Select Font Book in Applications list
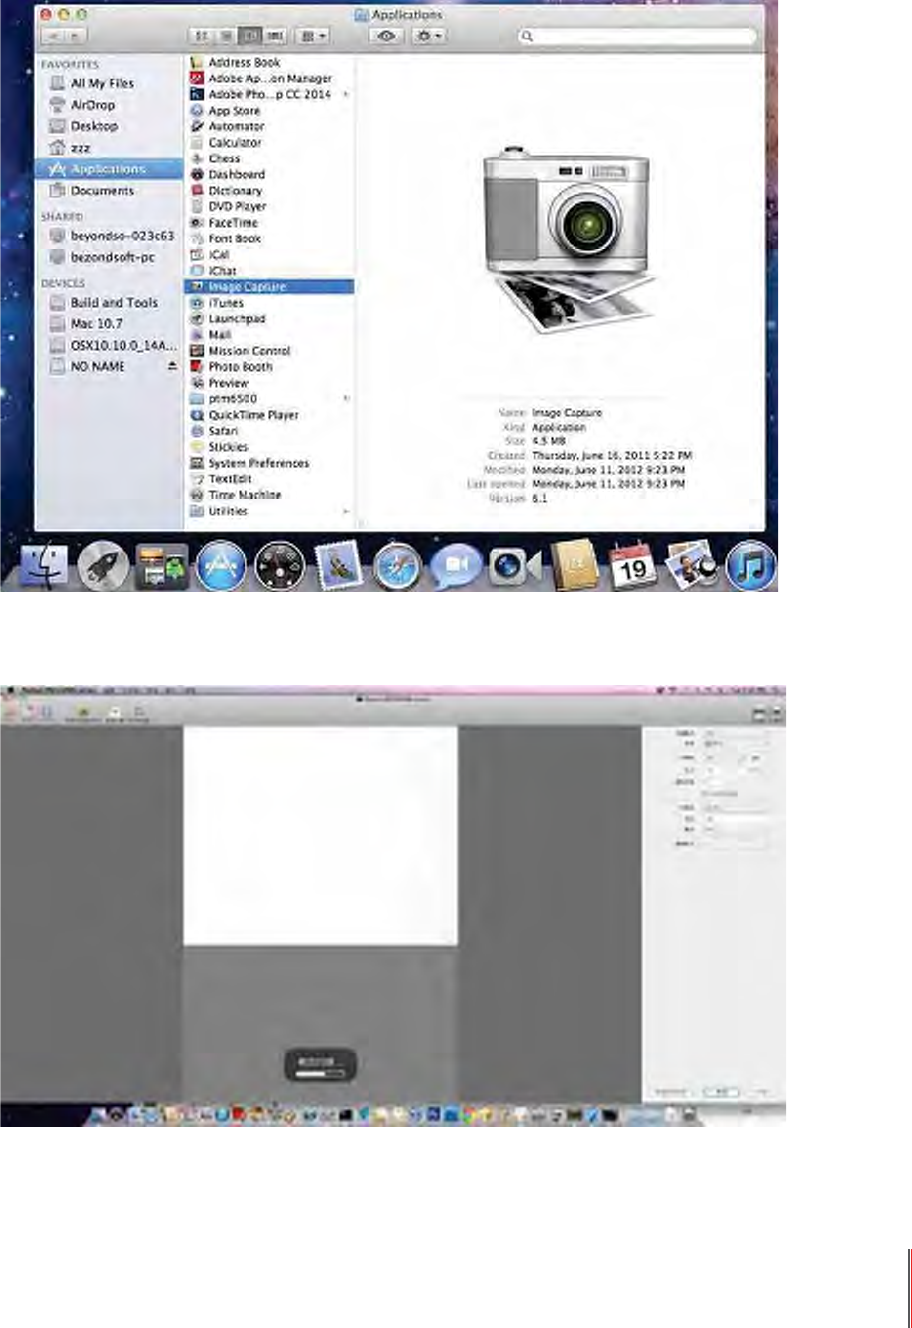 (x=235, y=239)
